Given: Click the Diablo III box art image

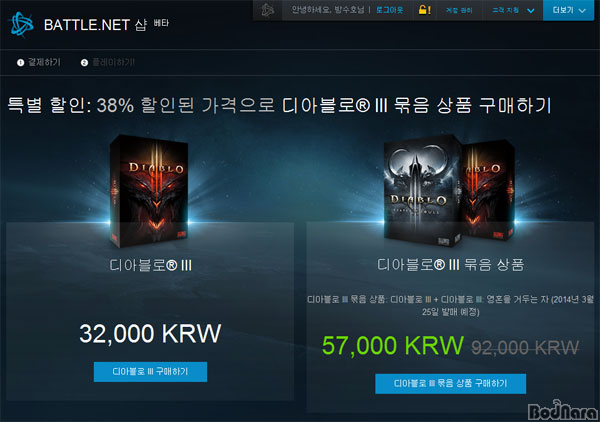Looking at the screenshot, I should pyautogui.click(x=149, y=191).
